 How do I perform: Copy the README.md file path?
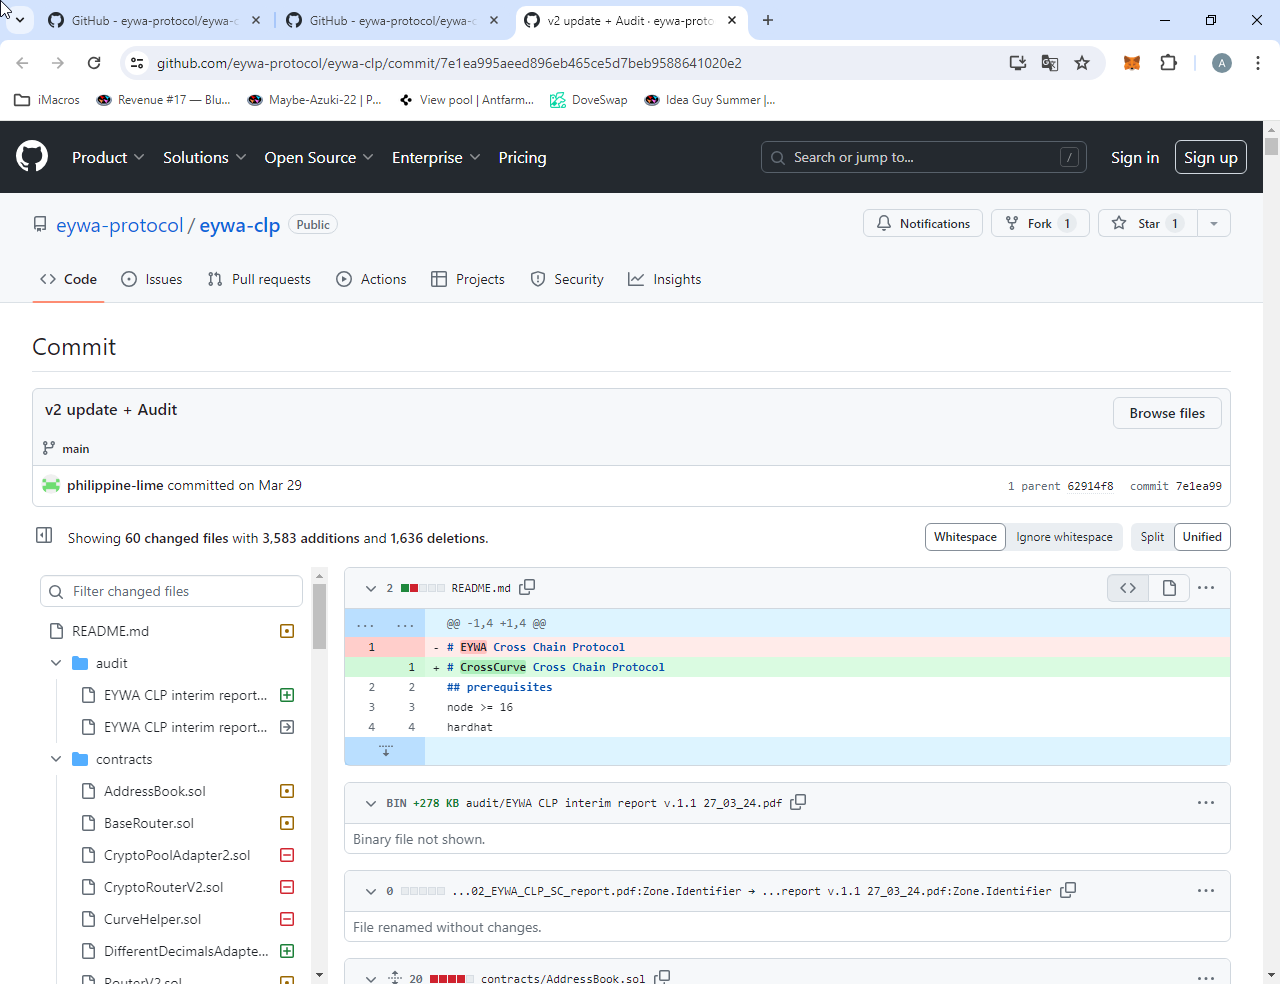point(527,587)
